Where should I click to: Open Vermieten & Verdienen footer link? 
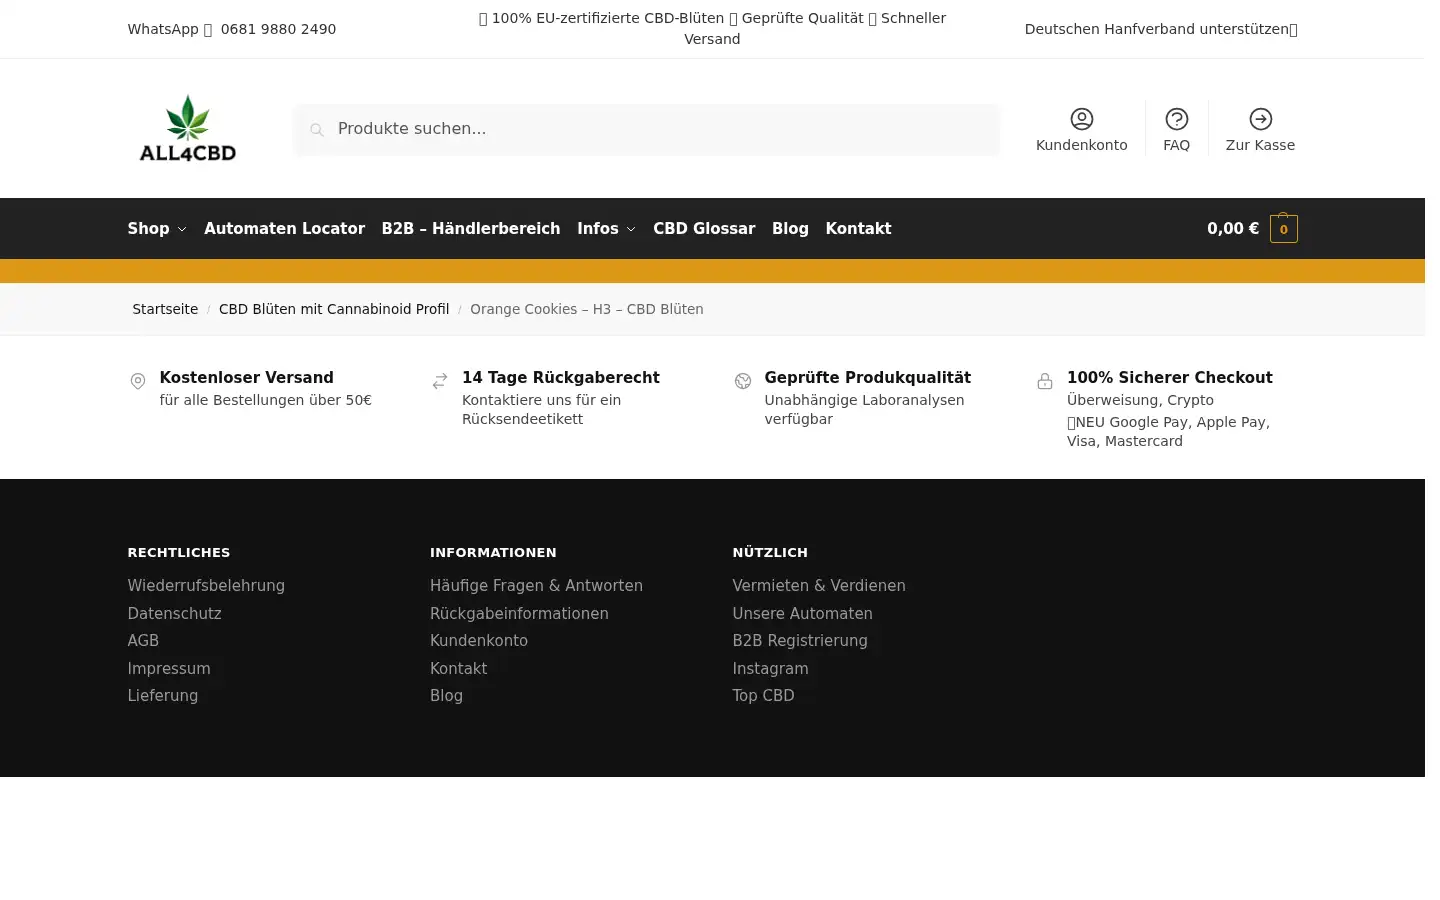coord(819,586)
